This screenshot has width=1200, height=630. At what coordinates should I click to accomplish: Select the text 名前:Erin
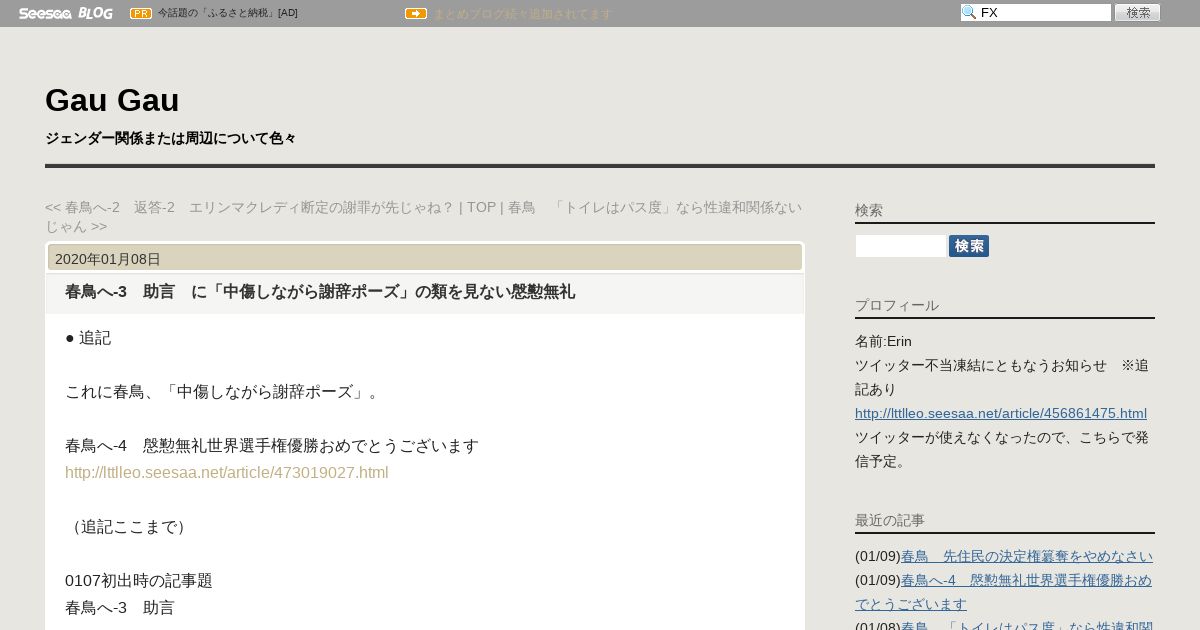pos(883,341)
